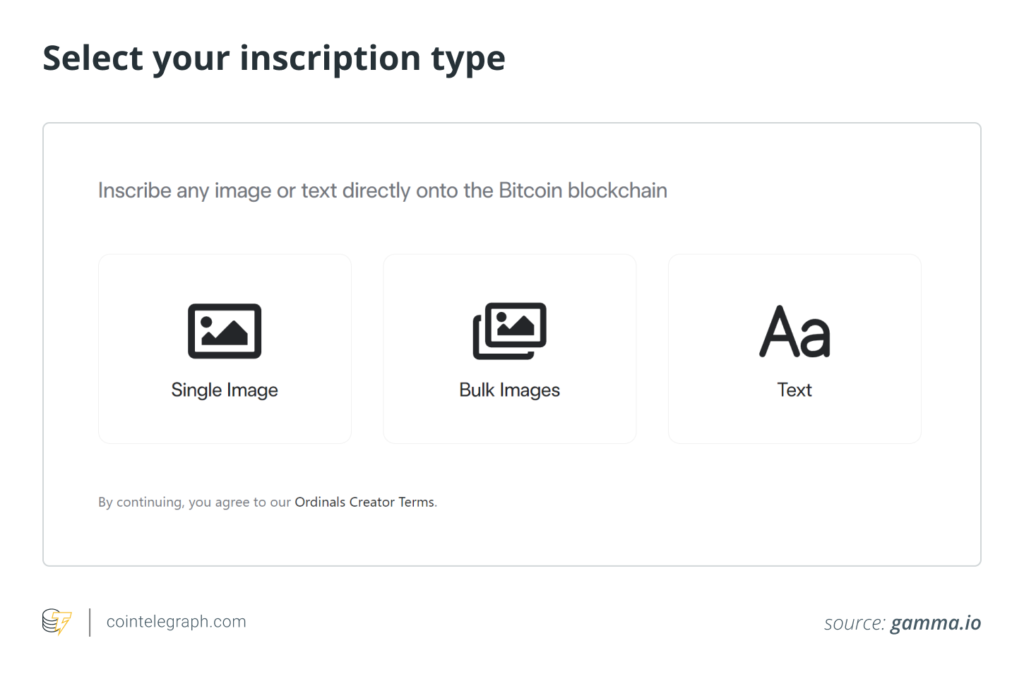The image size is (1024, 679).
Task: Click the vertical divider beside the Cointelegraph logo
Action: tap(89, 622)
